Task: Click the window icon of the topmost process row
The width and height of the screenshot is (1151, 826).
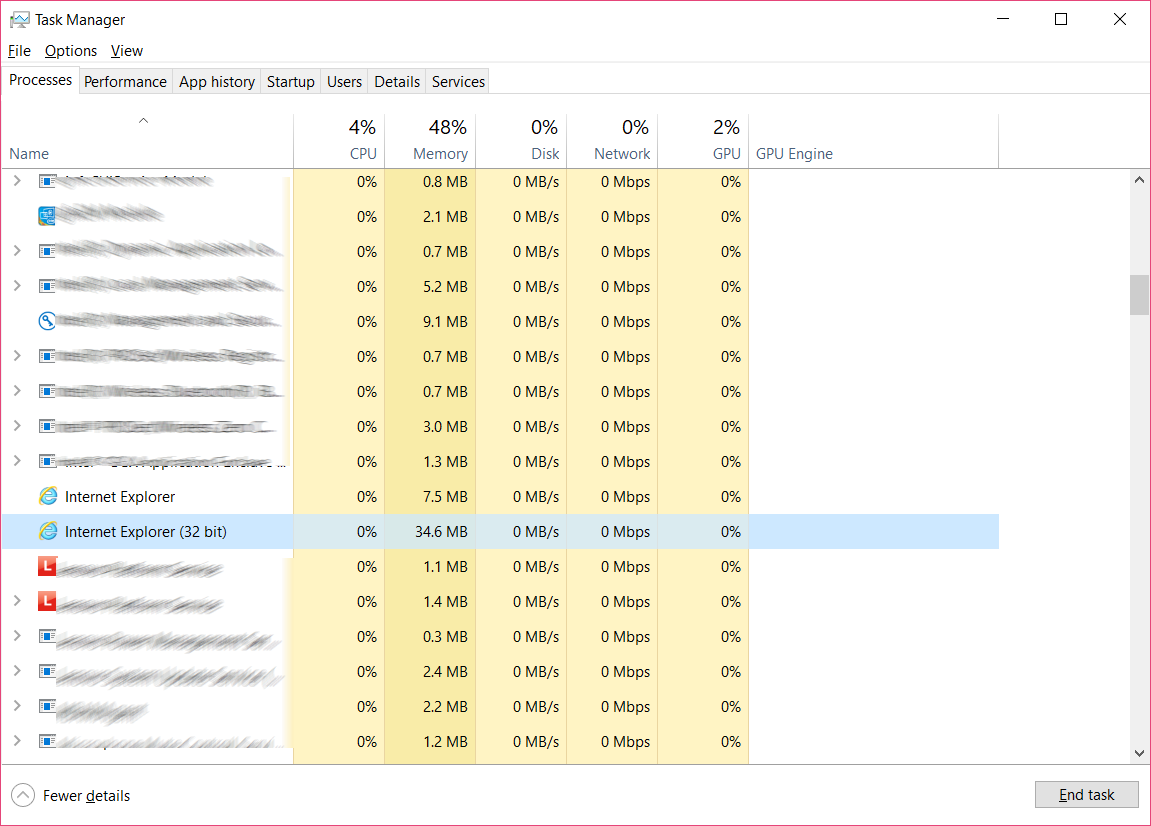Action: pyautogui.click(x=46, y=180)
